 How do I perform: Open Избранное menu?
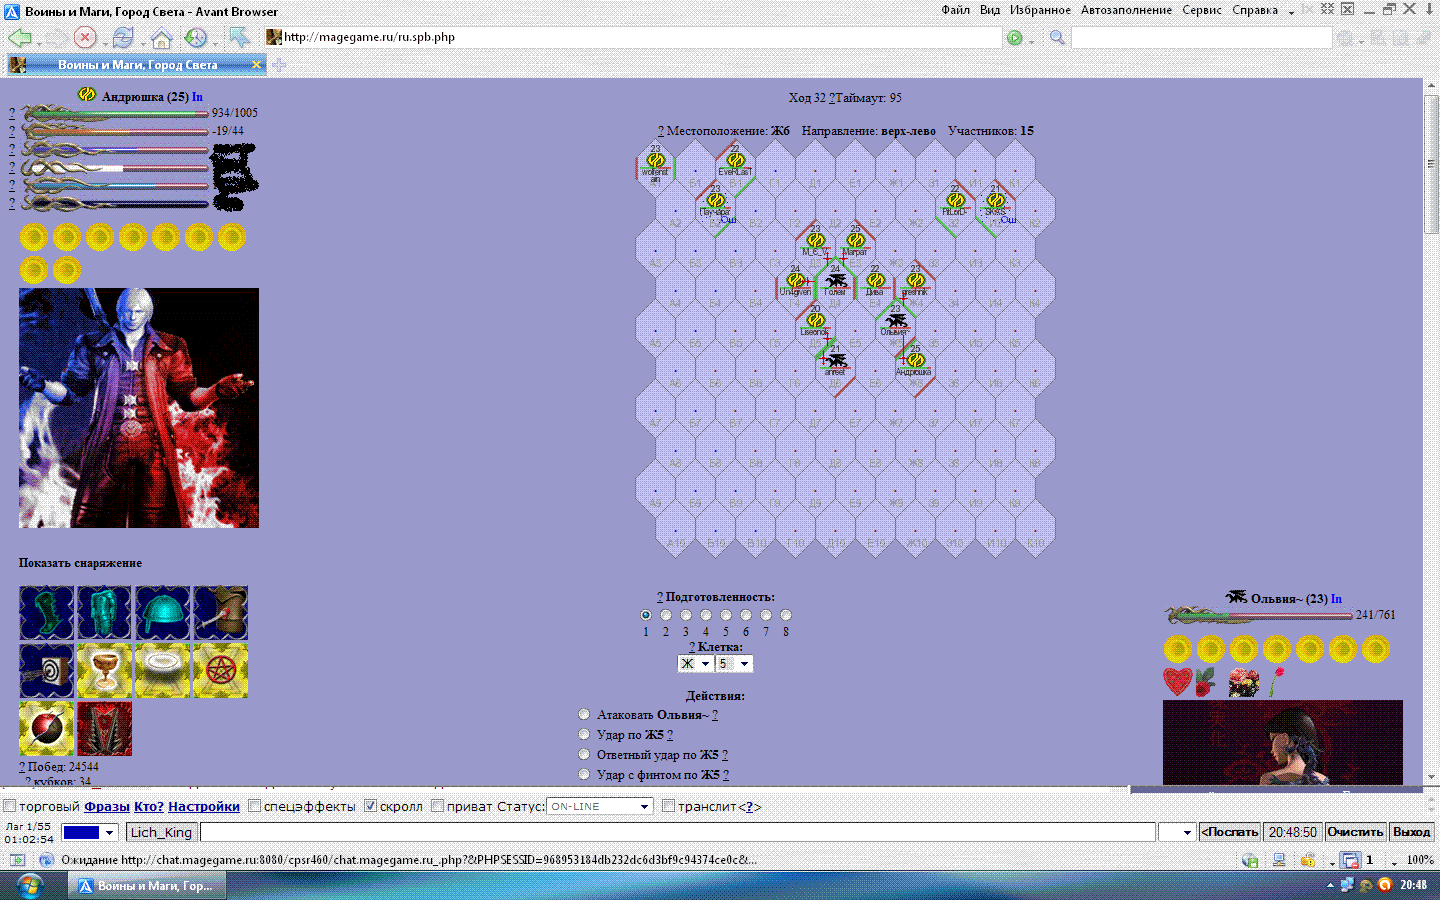1040,10
